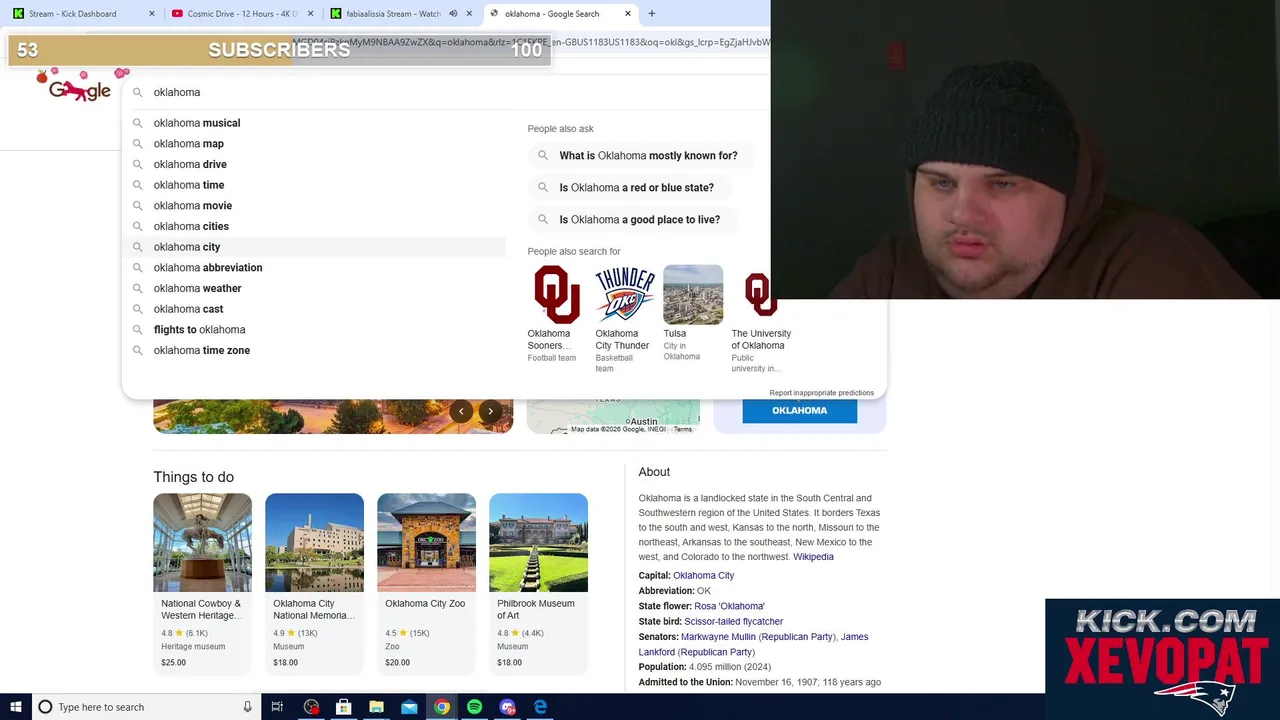Click the magnifier icon beside the search box

138,92
